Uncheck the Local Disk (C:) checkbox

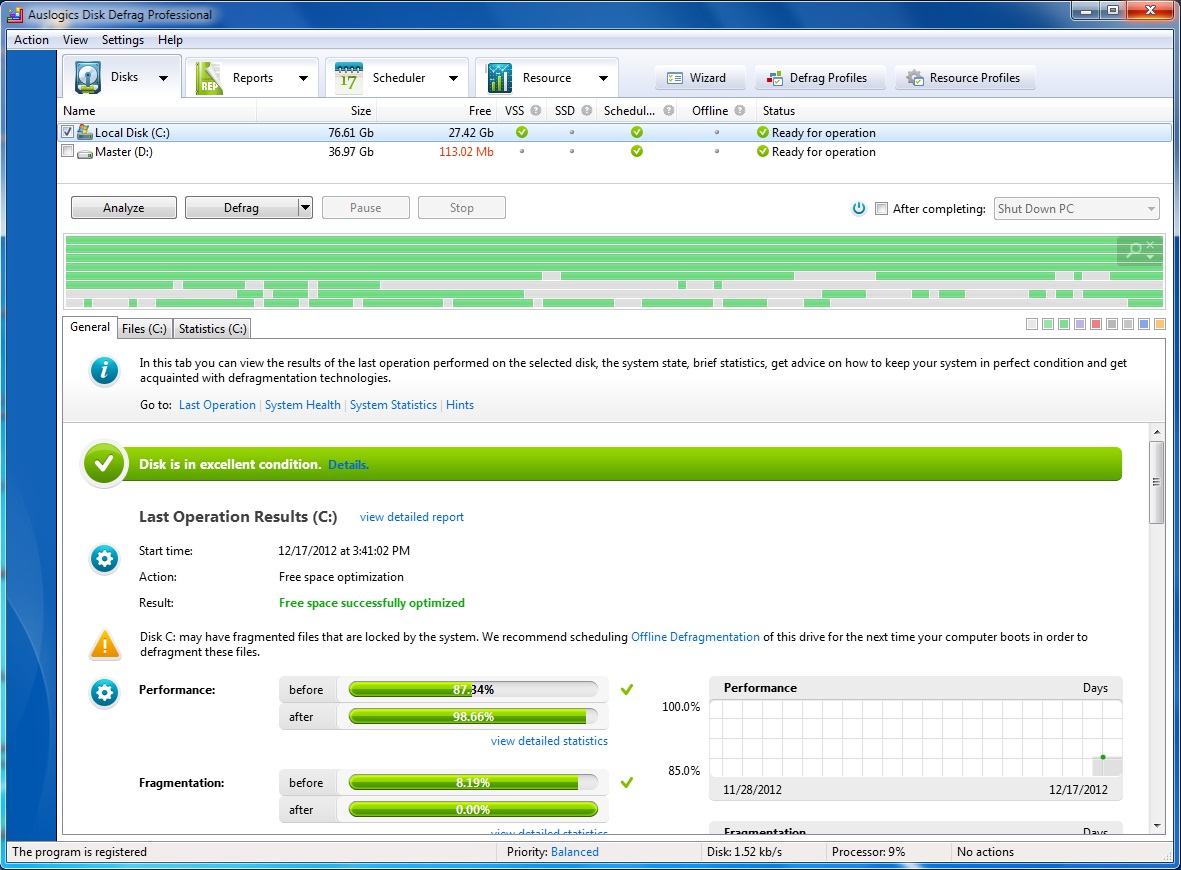coord(67,132)
